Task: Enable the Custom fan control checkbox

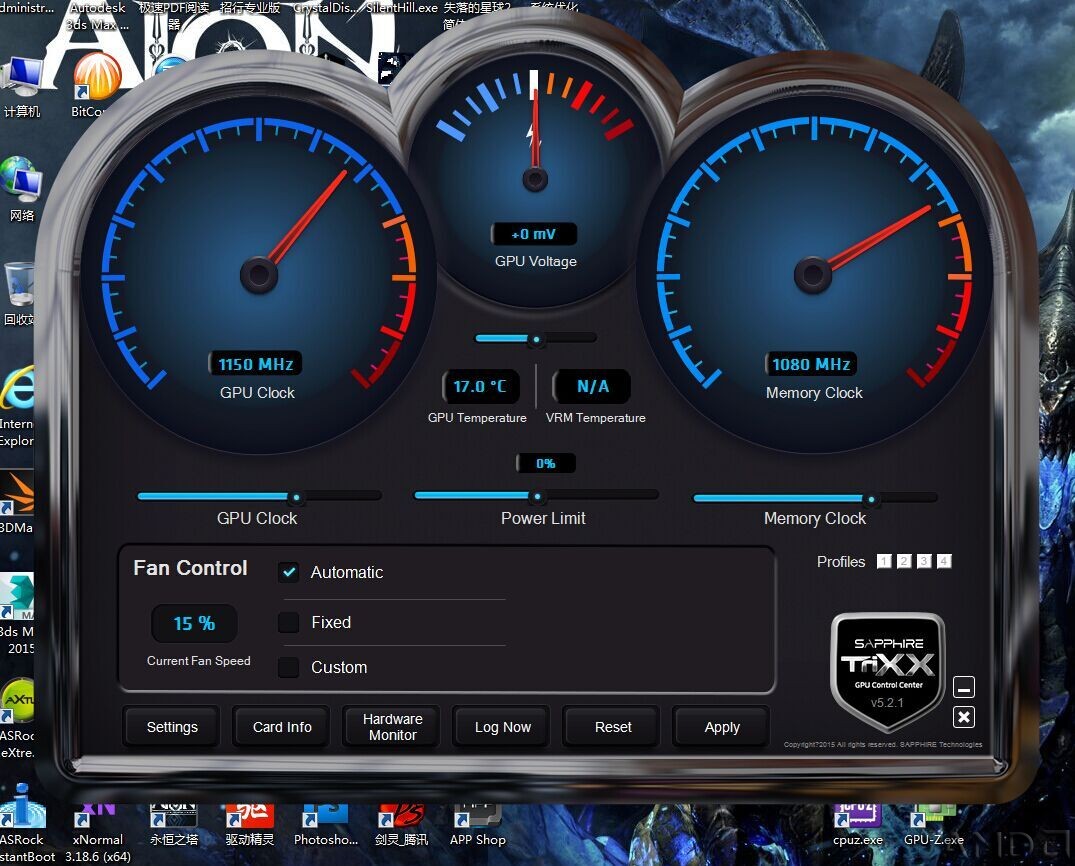Action: click(x=289, y=667)
